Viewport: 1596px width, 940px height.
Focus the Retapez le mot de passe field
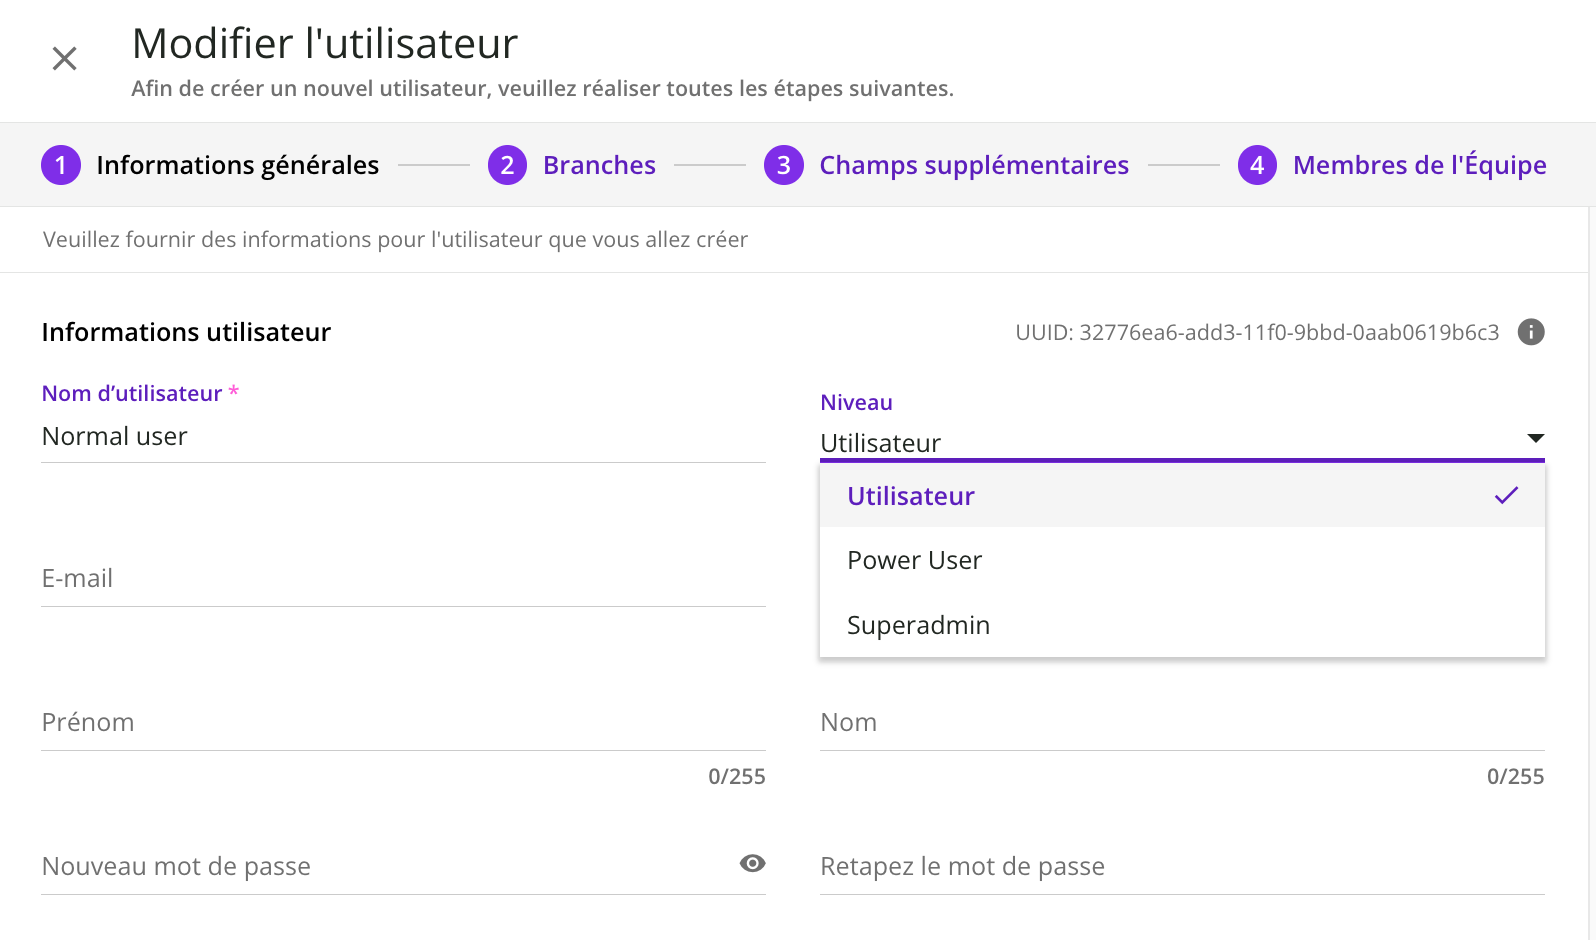coord(1180,867)
